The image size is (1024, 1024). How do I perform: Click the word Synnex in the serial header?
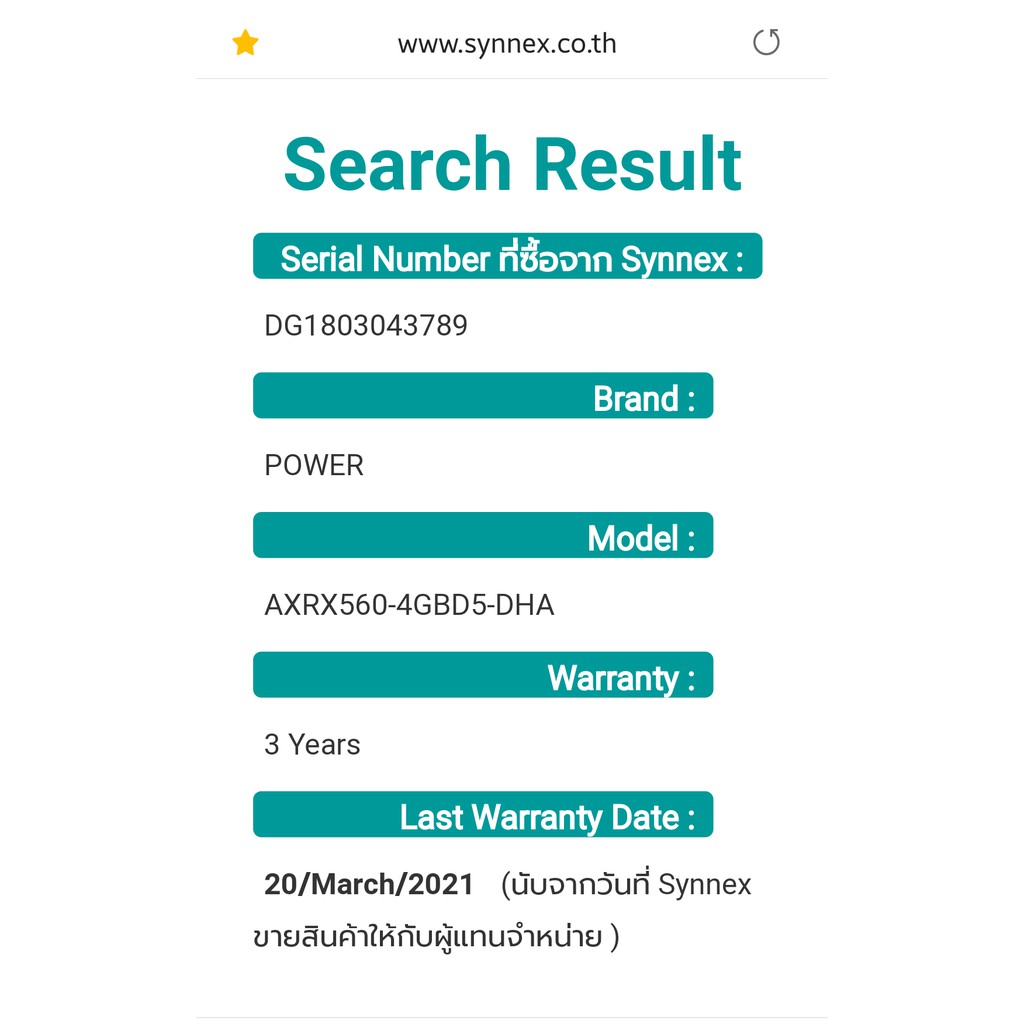click(x=675, y=259)
